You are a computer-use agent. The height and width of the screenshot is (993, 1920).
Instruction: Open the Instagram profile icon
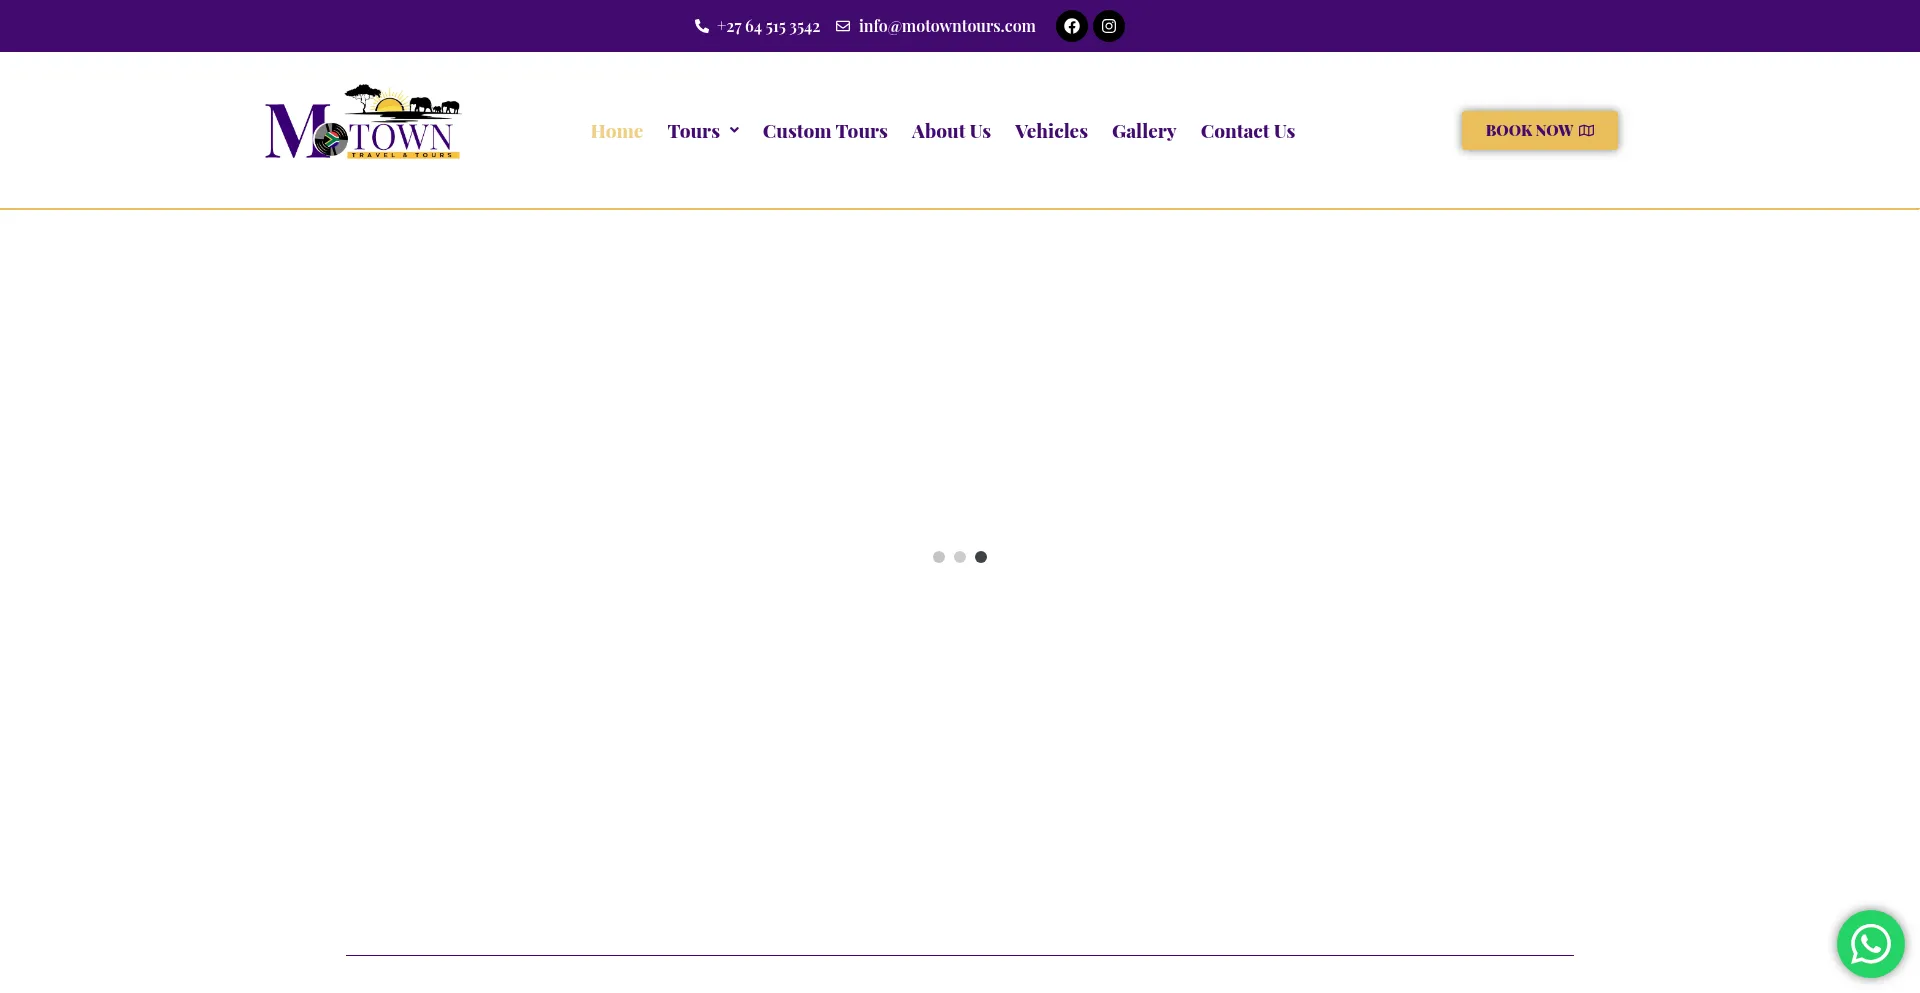pos(1108,26)
